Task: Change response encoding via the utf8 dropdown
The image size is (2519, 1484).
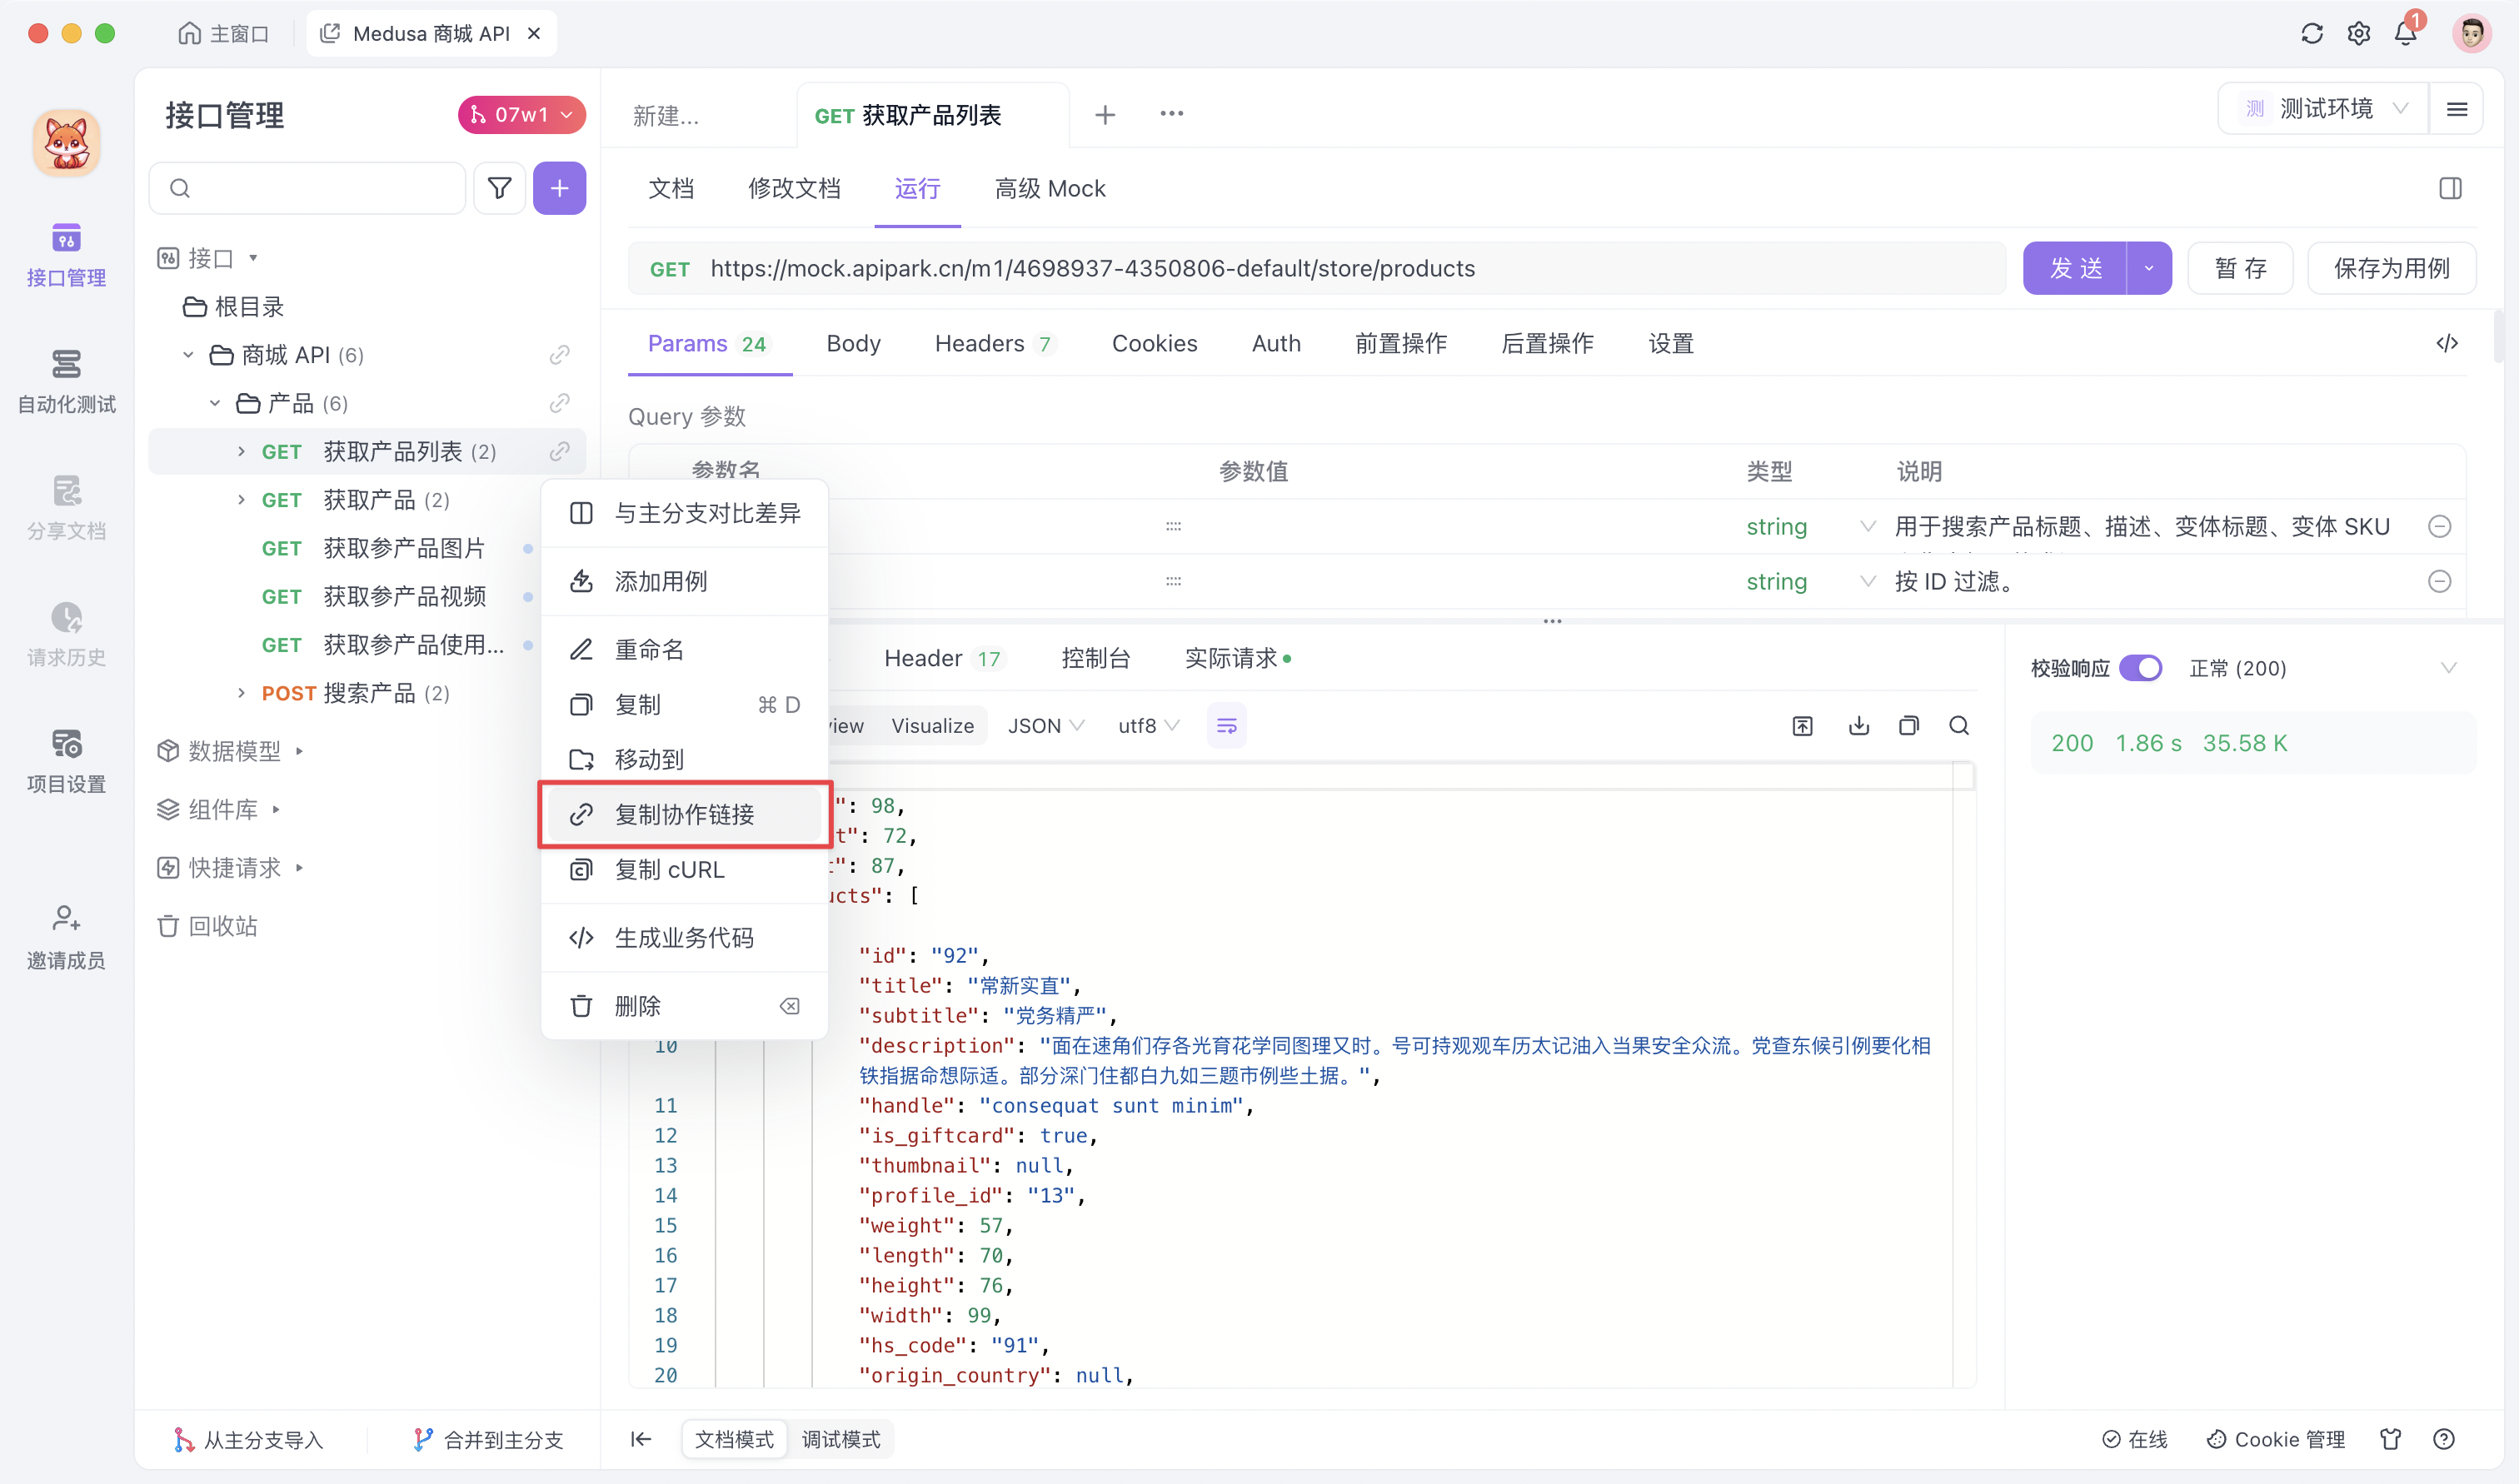Action: pos(1147,725)
